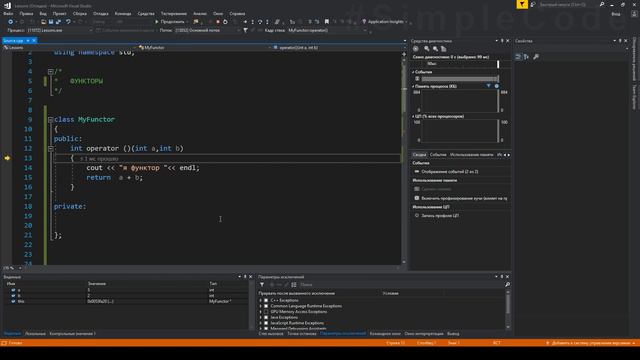Click the Undo icon
This screenshot has height=360, width=640.
coord(68,22)
